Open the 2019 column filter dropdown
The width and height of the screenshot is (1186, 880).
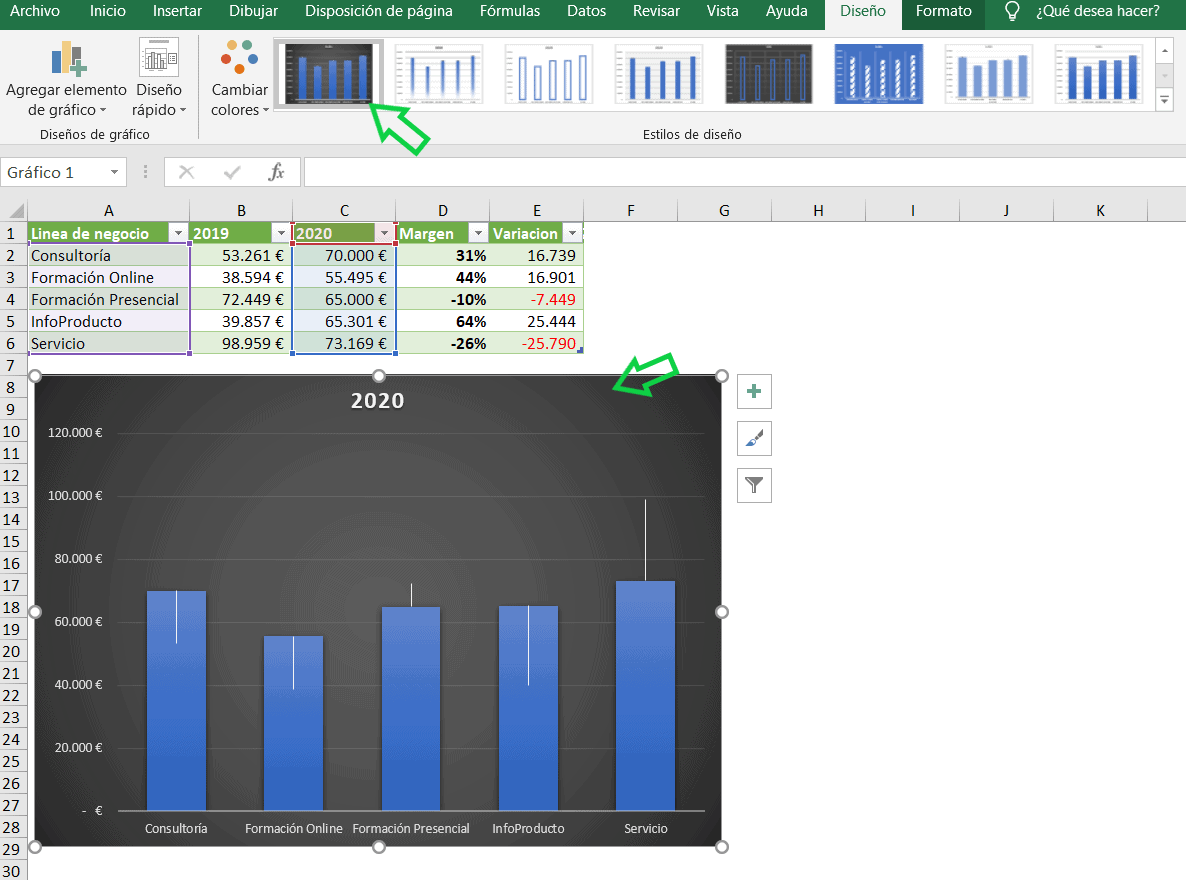click(x=281, y=233)
